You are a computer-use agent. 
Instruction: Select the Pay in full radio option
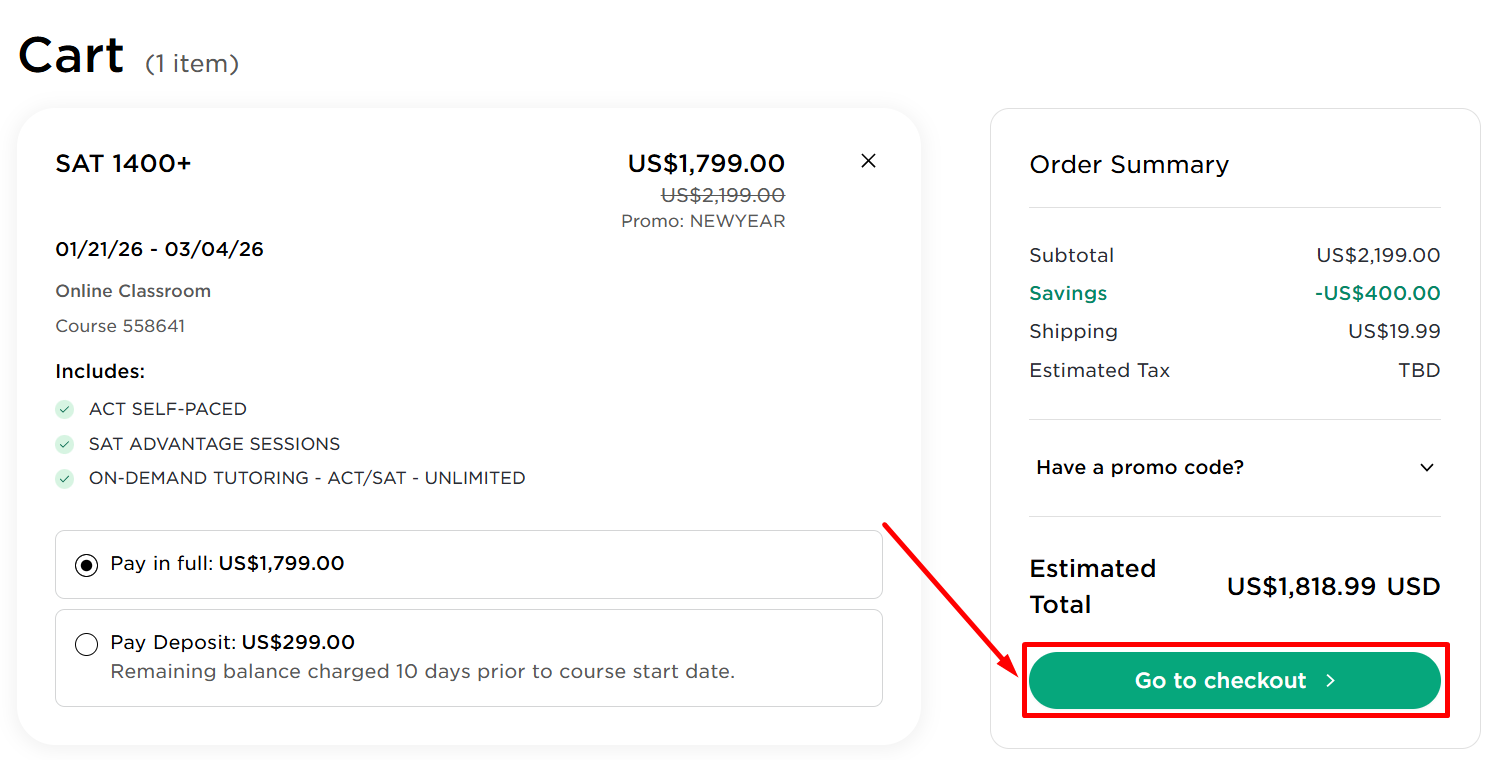click(x=87, y=565)
